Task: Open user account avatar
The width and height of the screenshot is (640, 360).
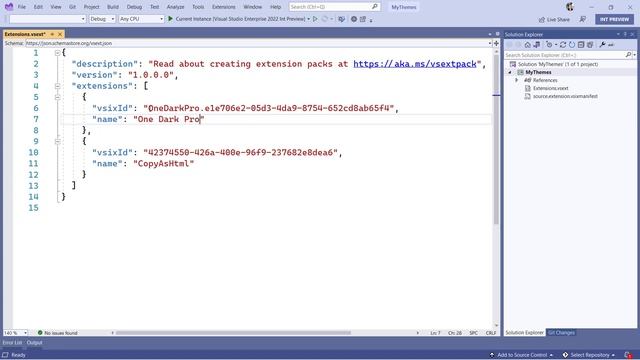Action: click(570, 7)
